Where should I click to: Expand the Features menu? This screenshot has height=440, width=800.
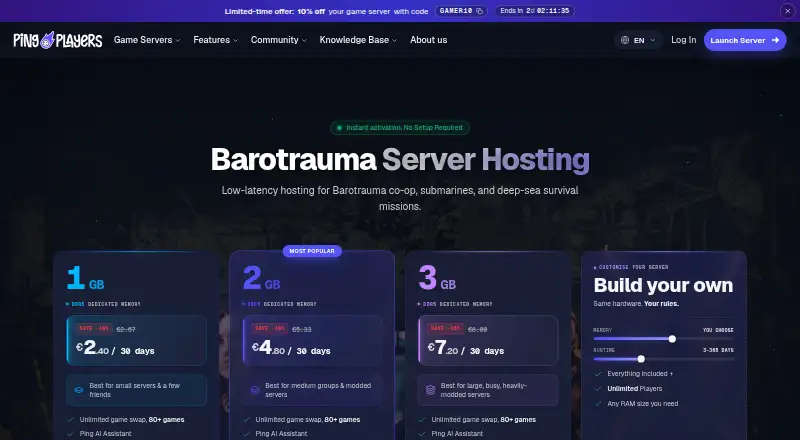tap(215, 40)
